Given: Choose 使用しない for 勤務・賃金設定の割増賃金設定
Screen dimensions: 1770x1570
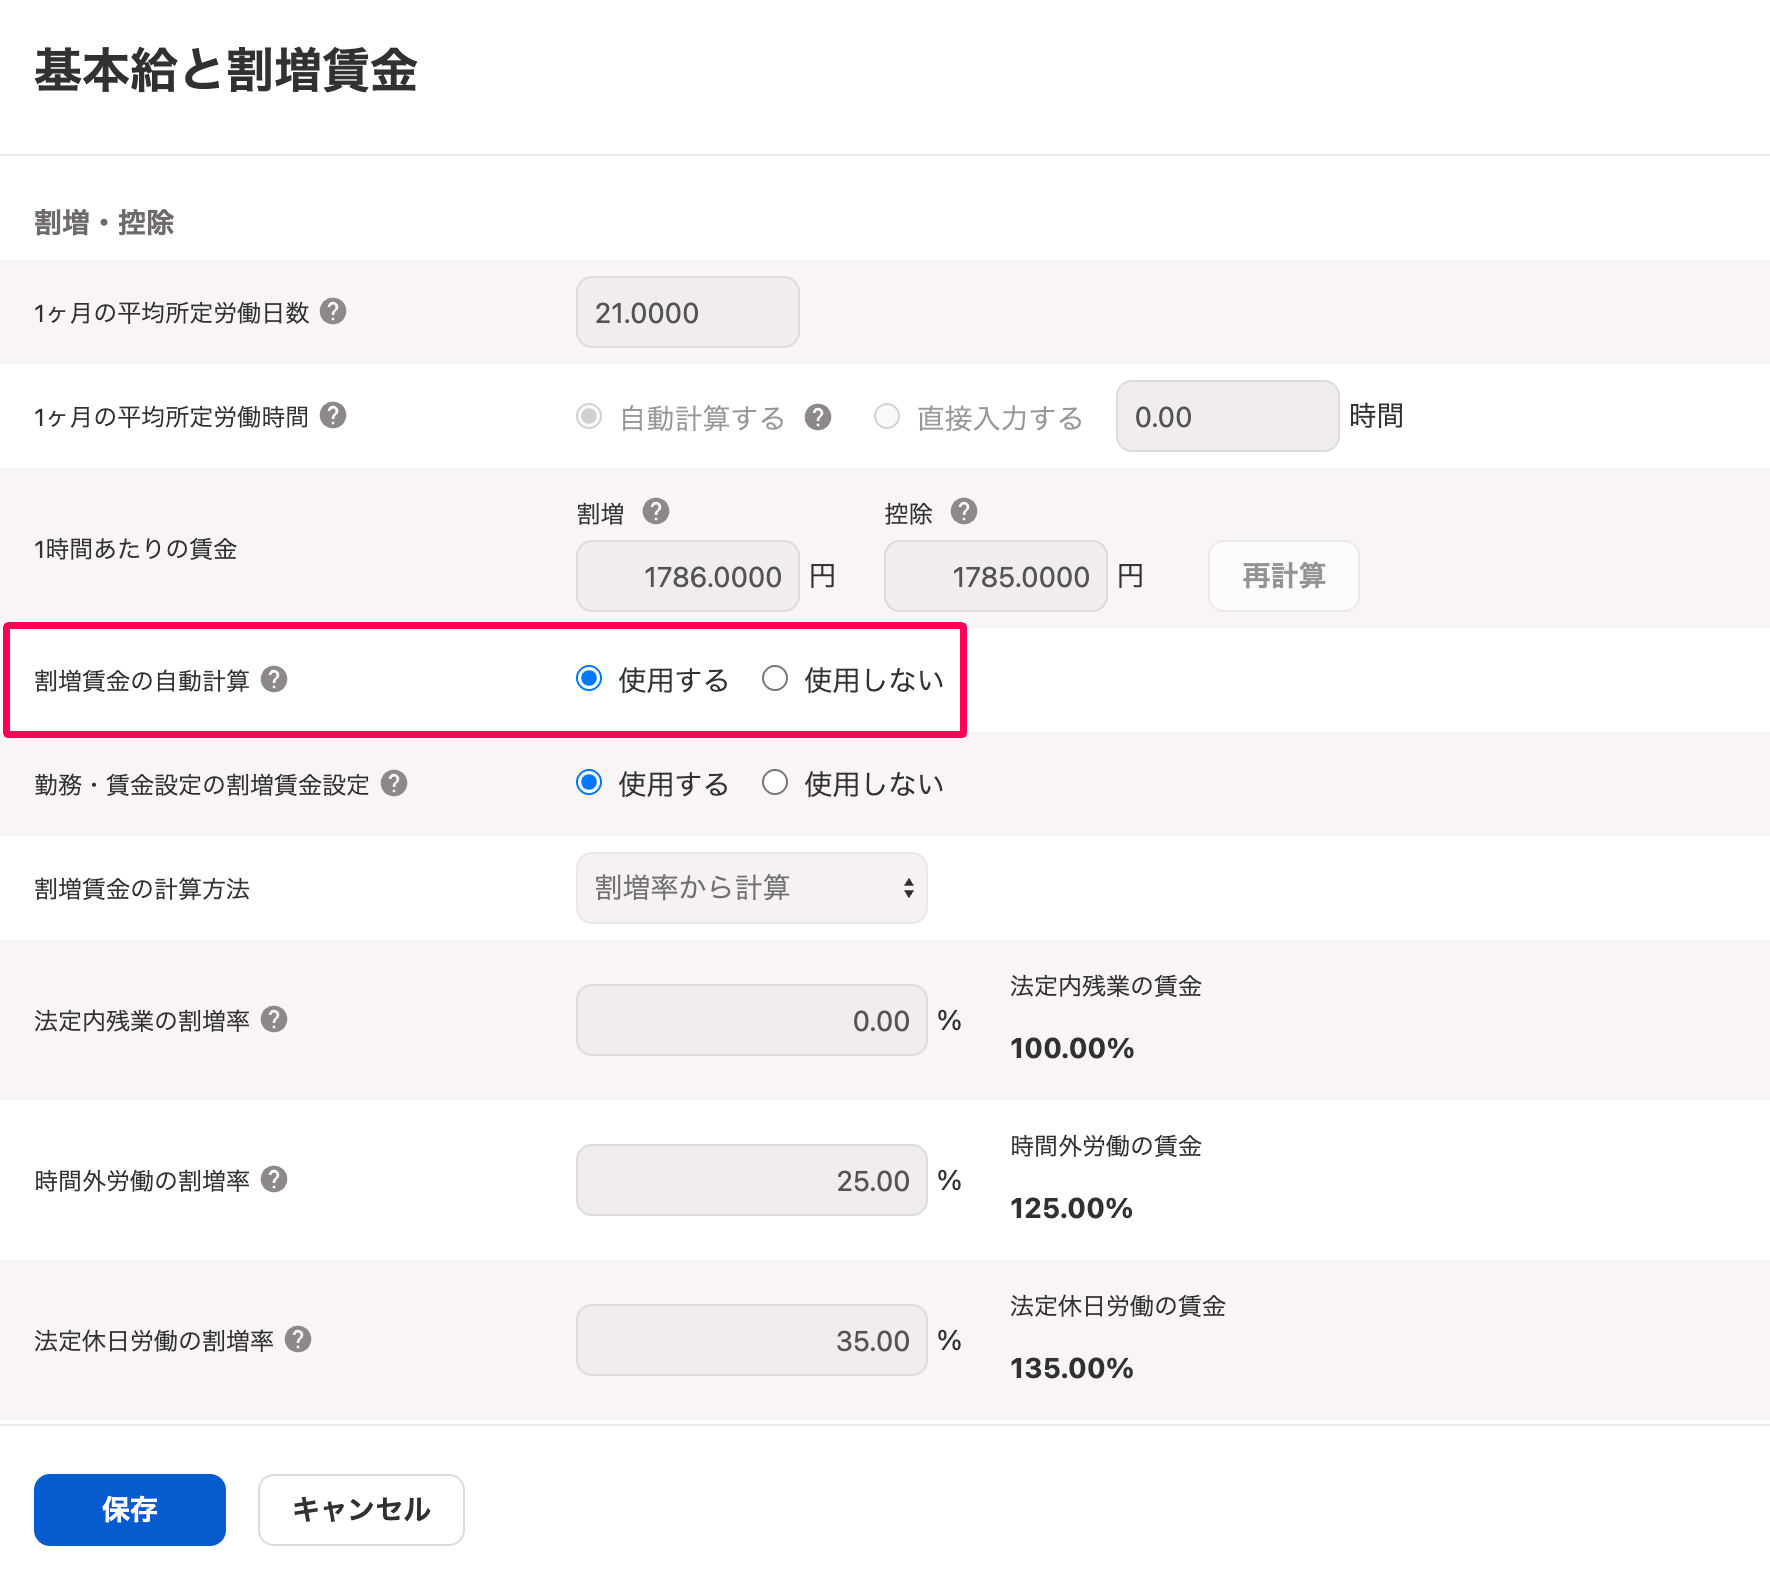Looking at the screenshot, I should tap(775, 783).
